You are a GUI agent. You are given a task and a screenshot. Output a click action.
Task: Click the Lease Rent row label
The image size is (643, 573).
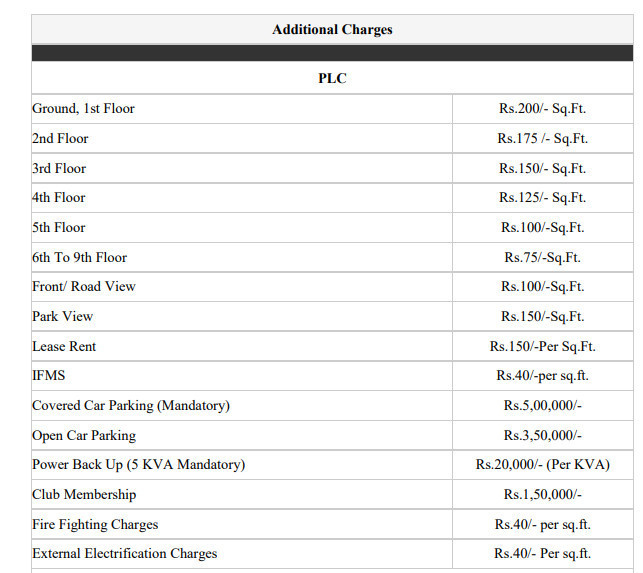64,346
